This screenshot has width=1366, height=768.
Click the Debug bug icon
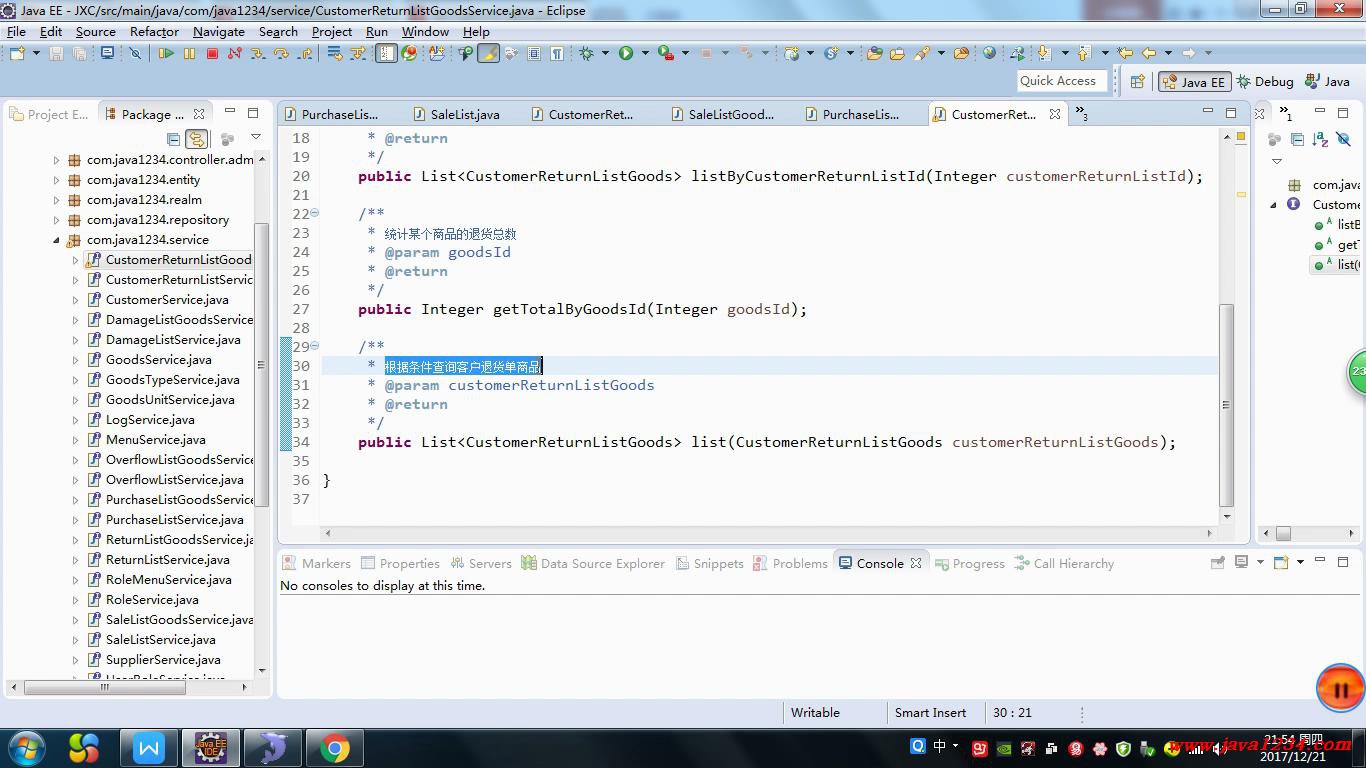pyautogui.click(x=586, y=53)
